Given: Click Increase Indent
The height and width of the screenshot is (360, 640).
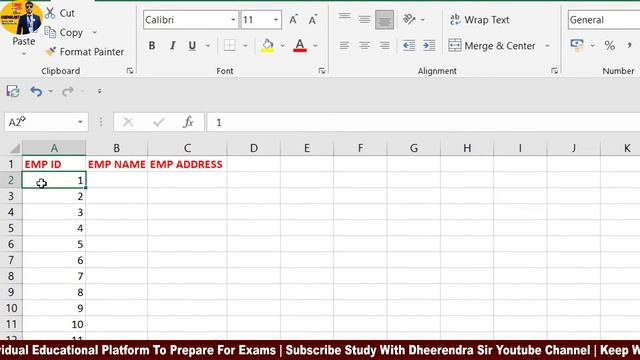Looking at the screenshot, I should tap(429, 45).
